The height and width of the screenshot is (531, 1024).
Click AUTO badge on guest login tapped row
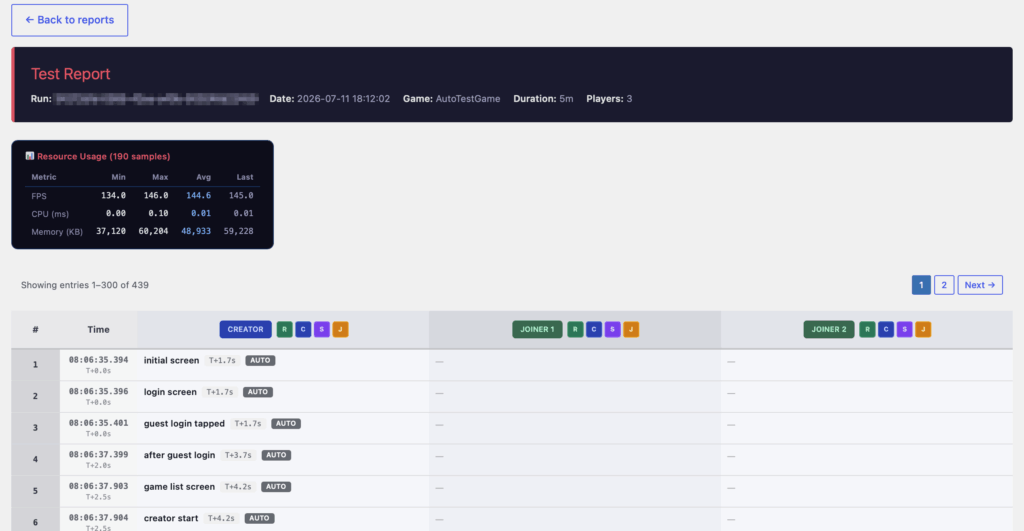[x=286, y=423]
